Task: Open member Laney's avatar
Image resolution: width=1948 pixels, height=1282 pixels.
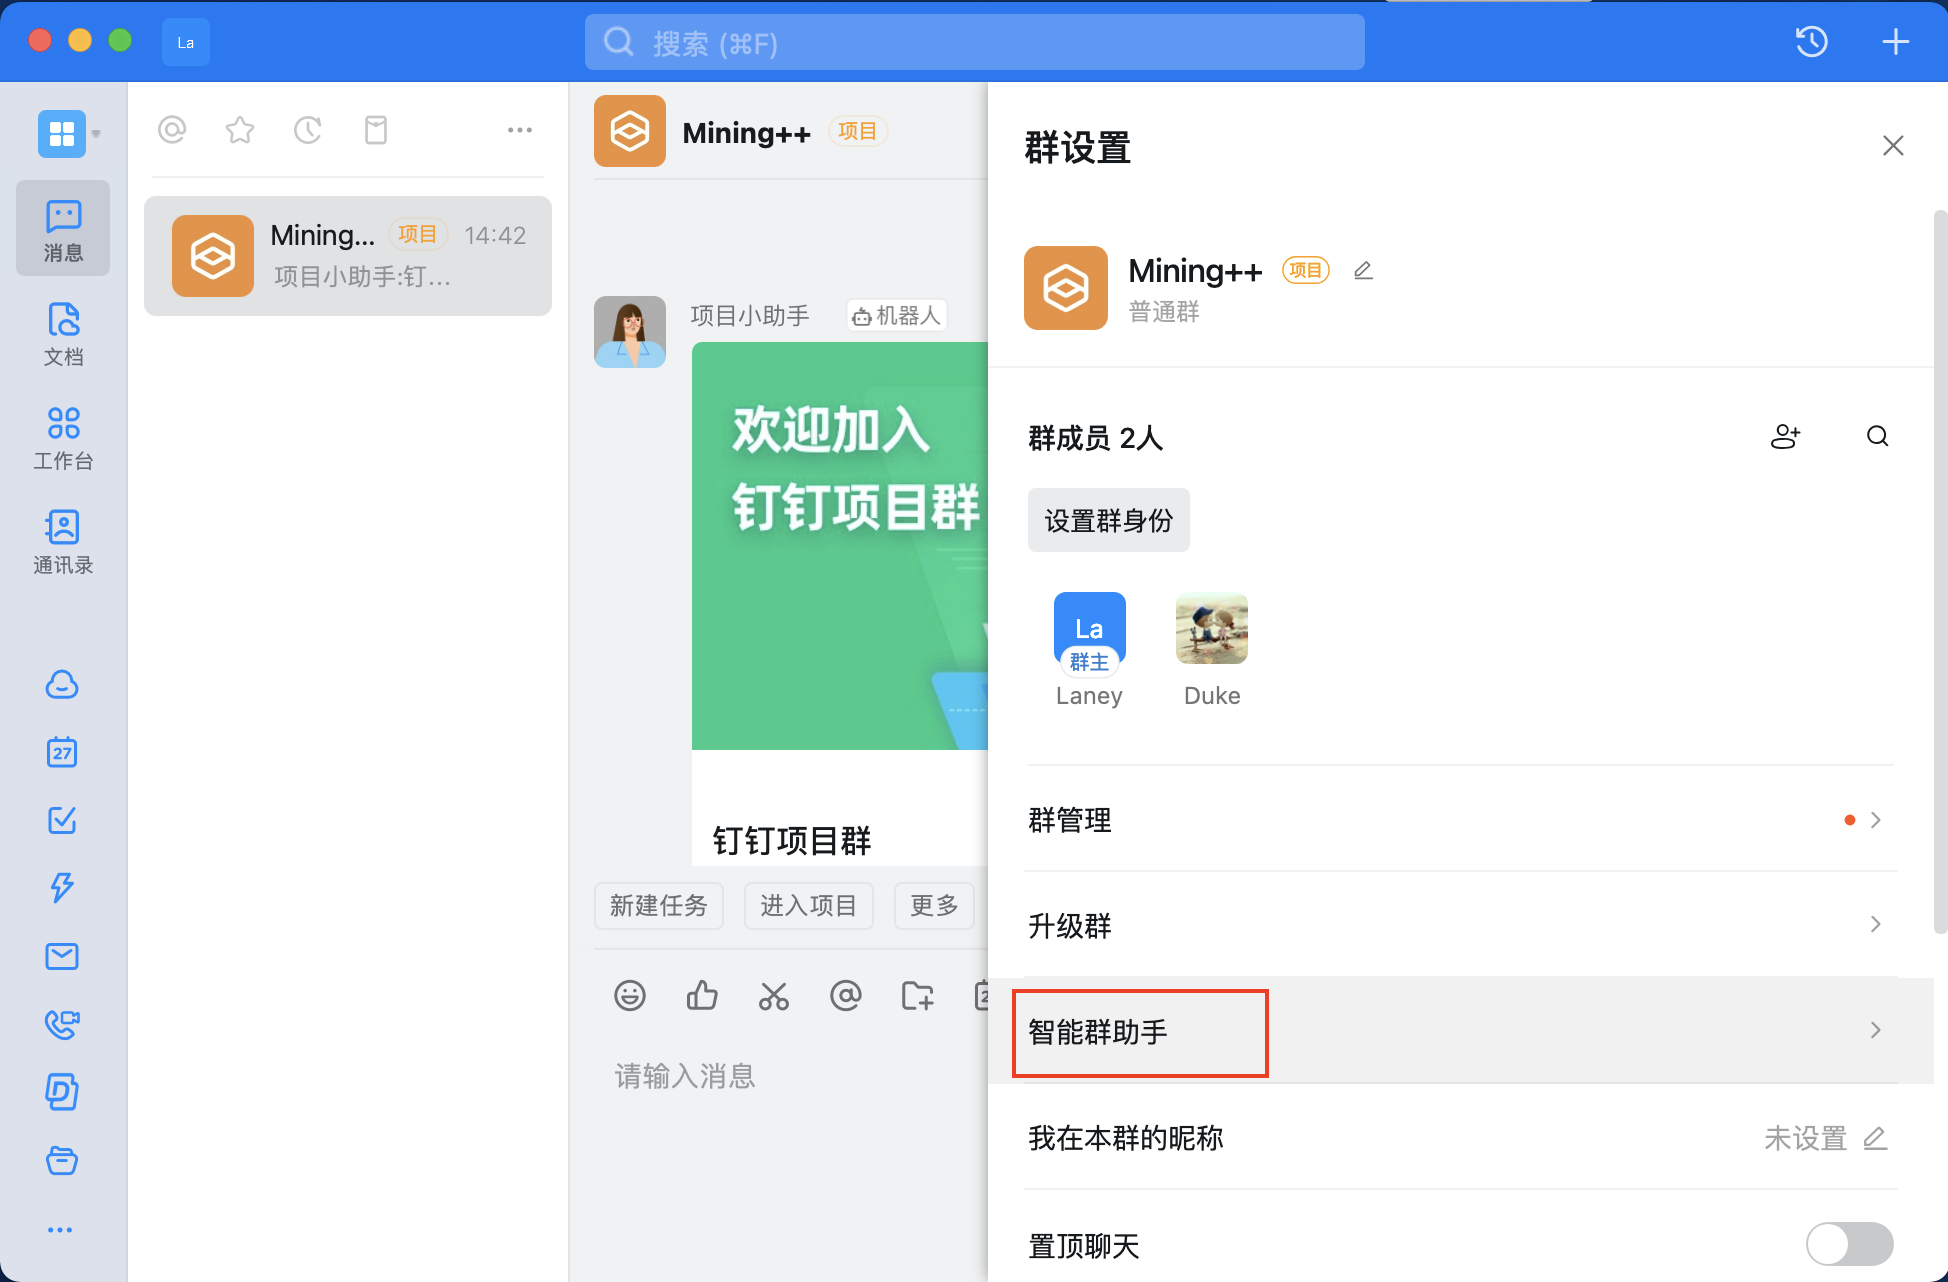Action: pyautogui.click(x=1090, y=630)
